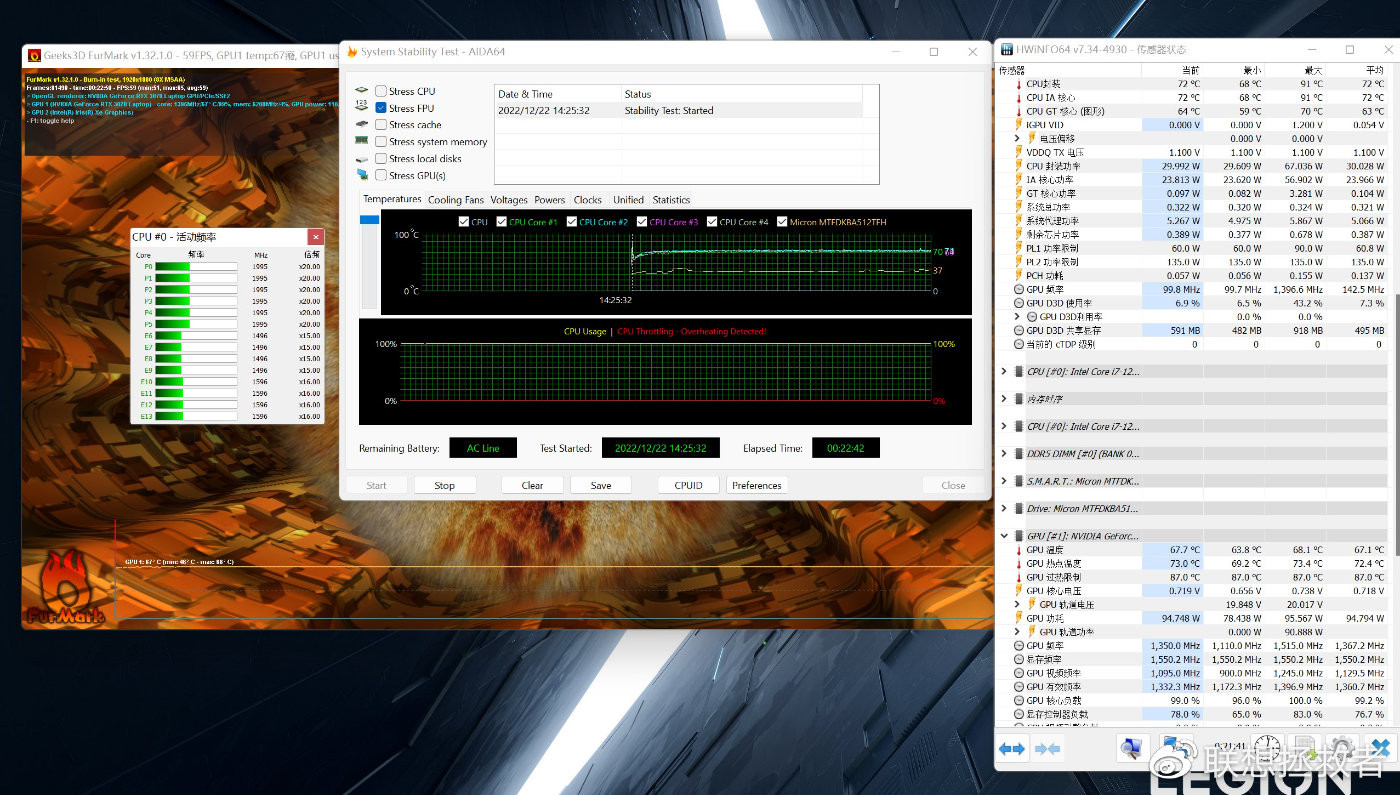1400x795 pixels.
Task: Click RAM module icon beside Stress system memory
Action: tap(362, 142)
